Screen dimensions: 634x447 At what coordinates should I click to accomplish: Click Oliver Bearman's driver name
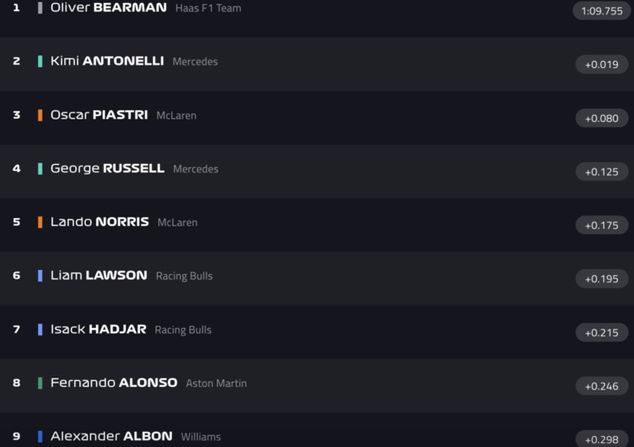tap(108, 8)
